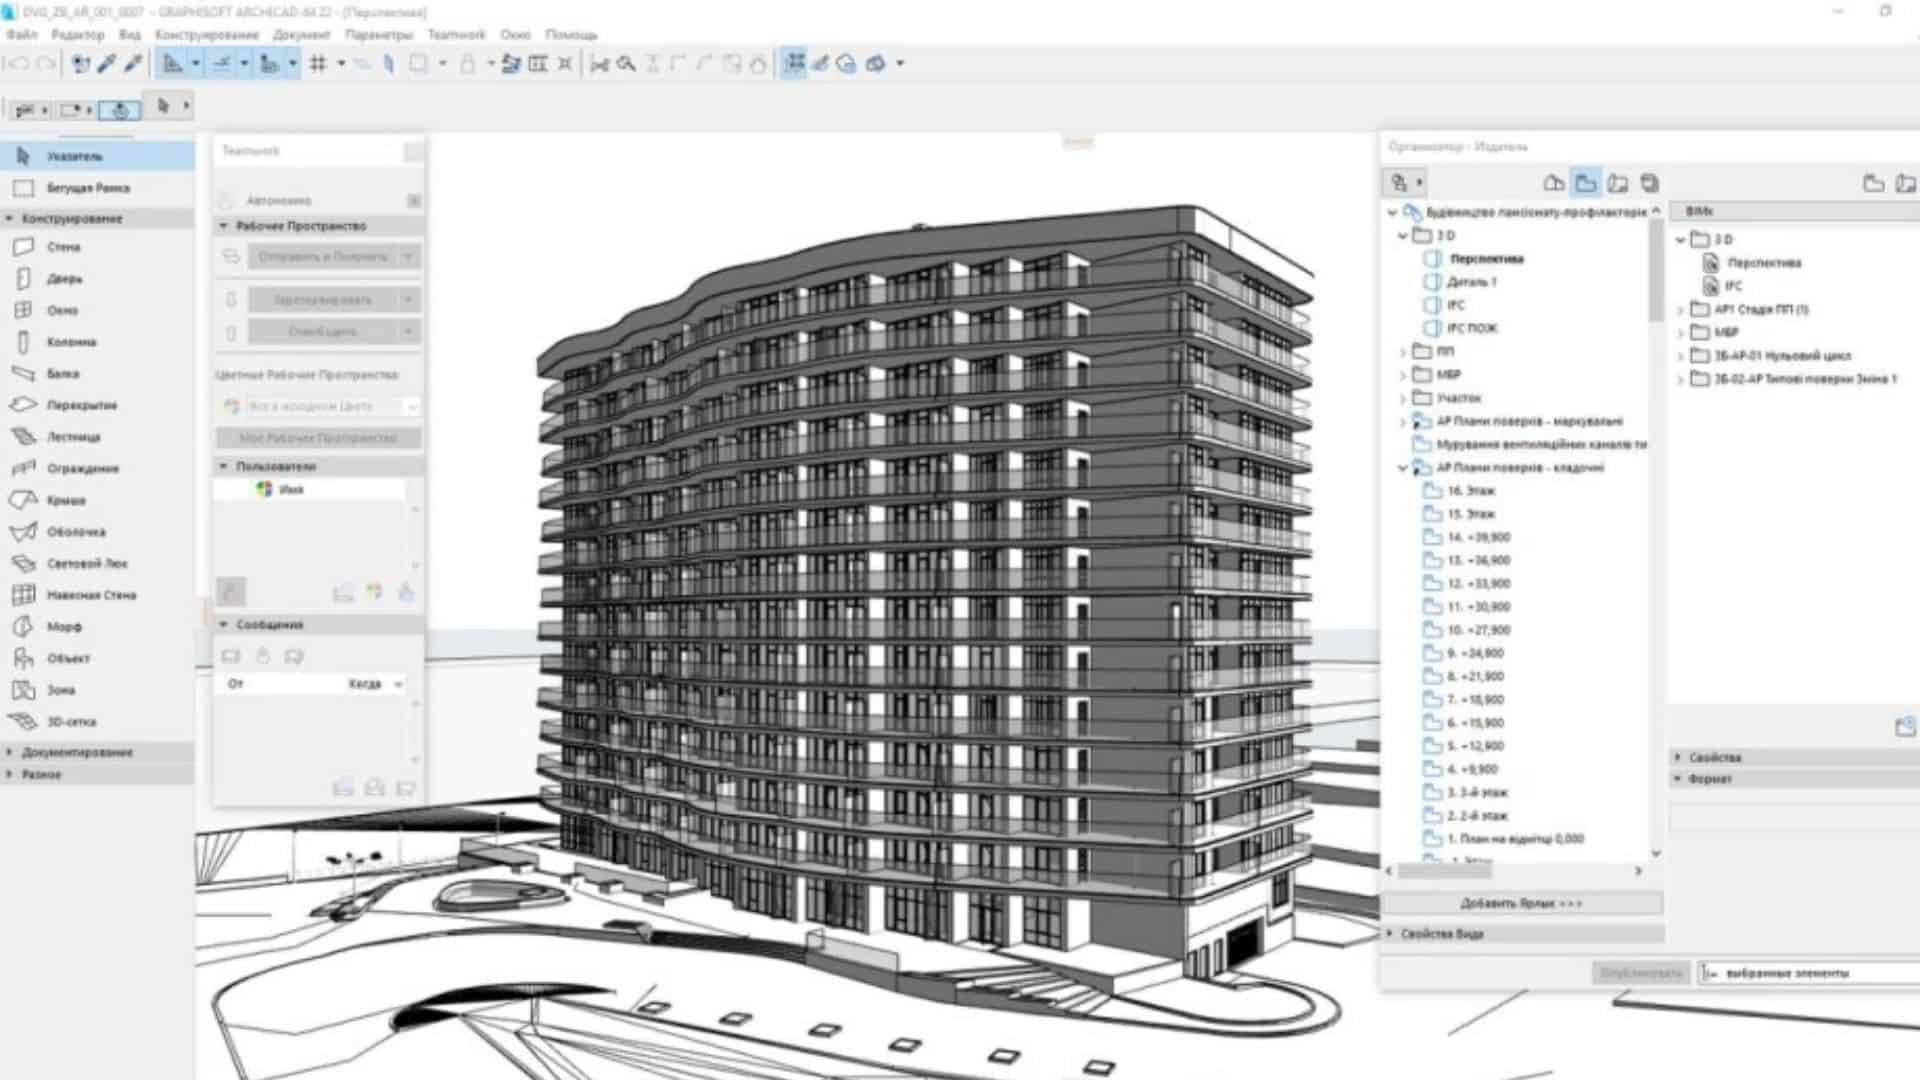The height and width of the screenshot is (1080, 1920).
Task: Toggle the grid snap icon in the toolbar
Action: [318, 64]
